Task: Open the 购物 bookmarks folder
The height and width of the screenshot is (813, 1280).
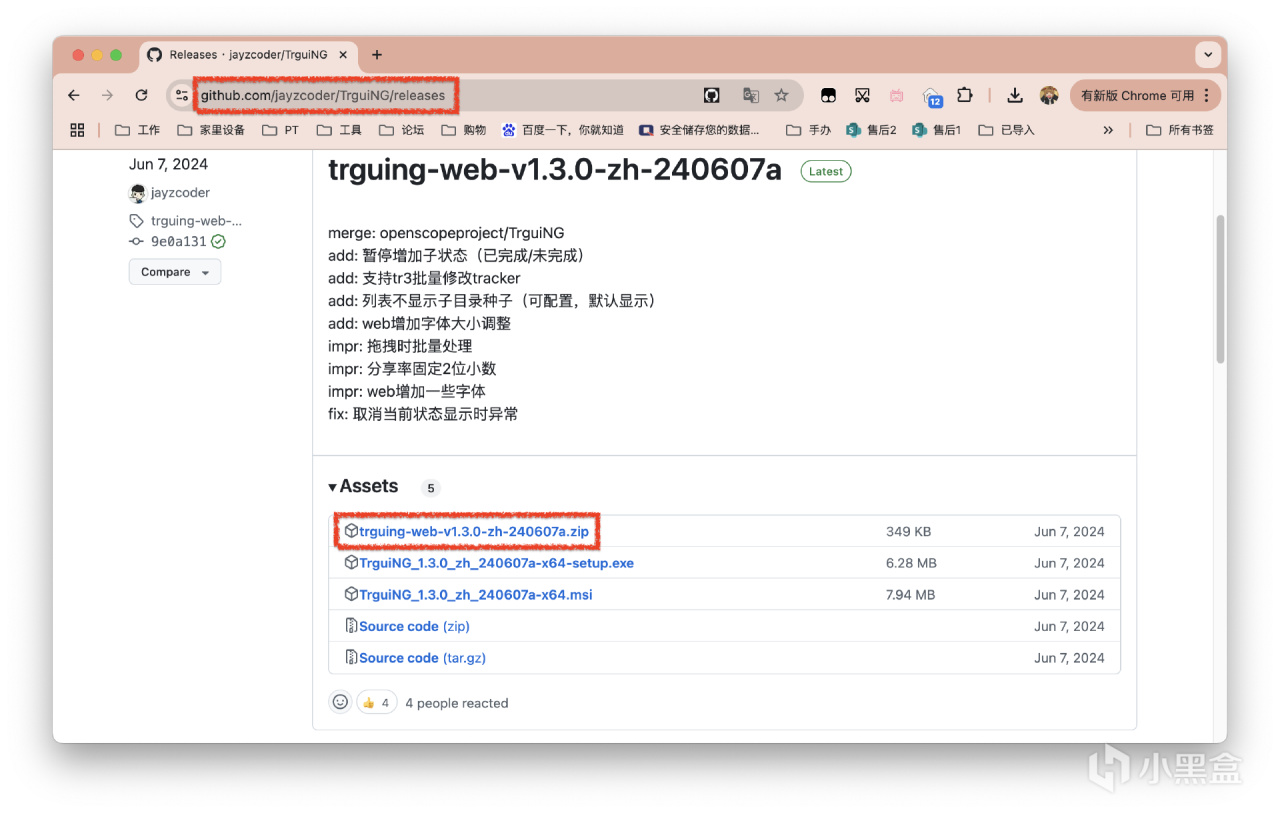Action: 463,130
